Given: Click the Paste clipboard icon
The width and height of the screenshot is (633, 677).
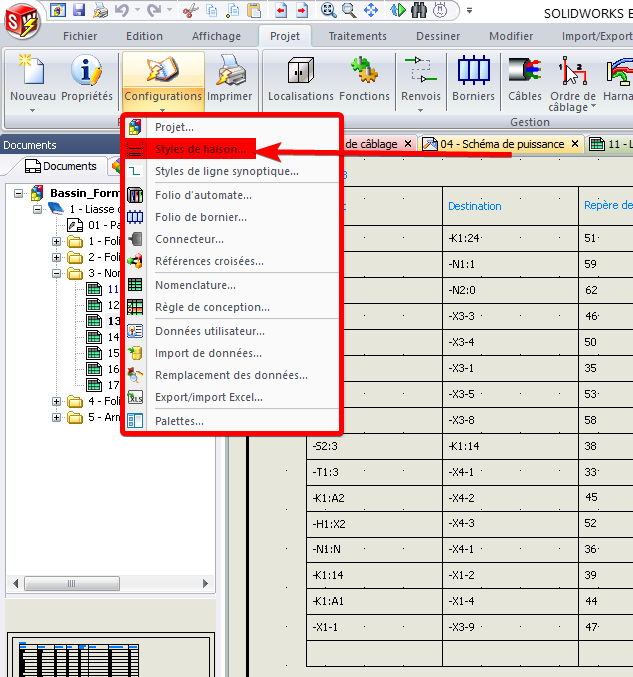Looking at the screenshot, I should (x=254, y=9).
